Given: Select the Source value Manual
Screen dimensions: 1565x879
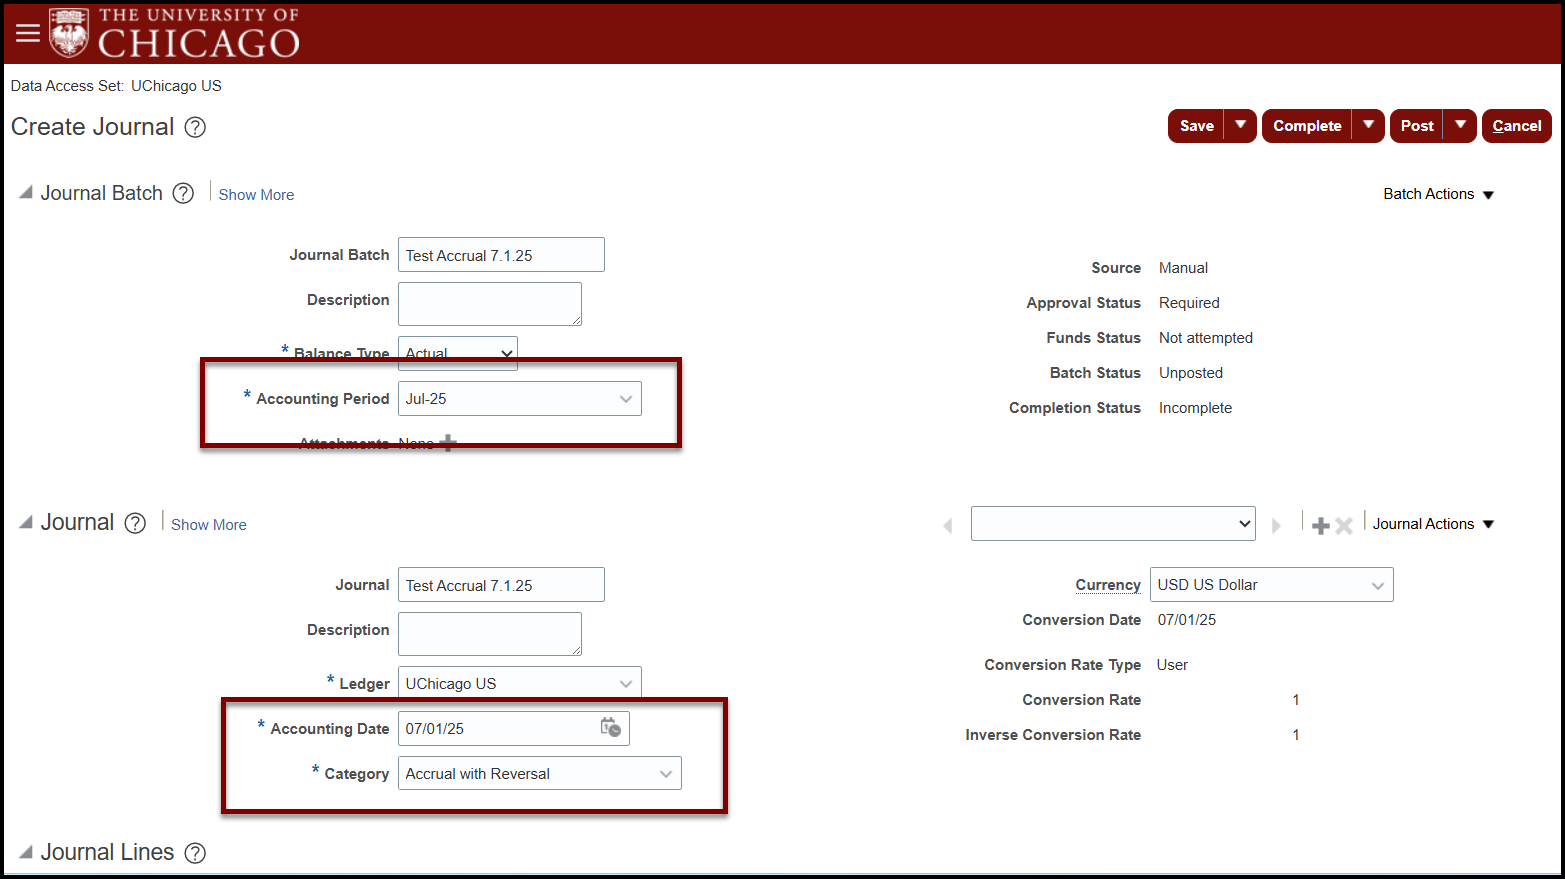Looking at the screenshot, I should point(1183,268).
